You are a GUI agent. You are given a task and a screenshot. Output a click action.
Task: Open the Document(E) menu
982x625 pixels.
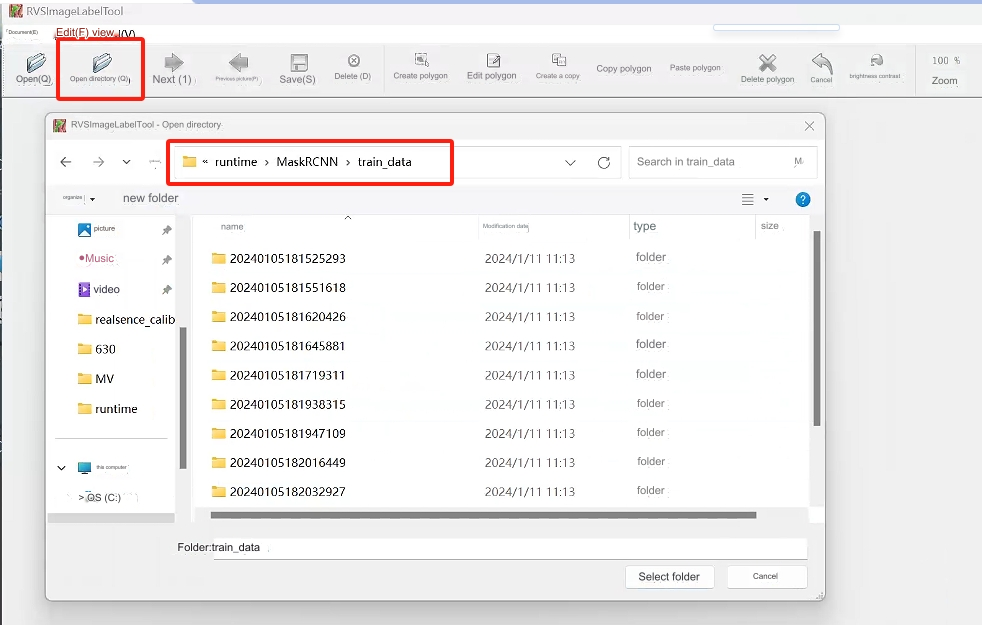tap(22, 32)
